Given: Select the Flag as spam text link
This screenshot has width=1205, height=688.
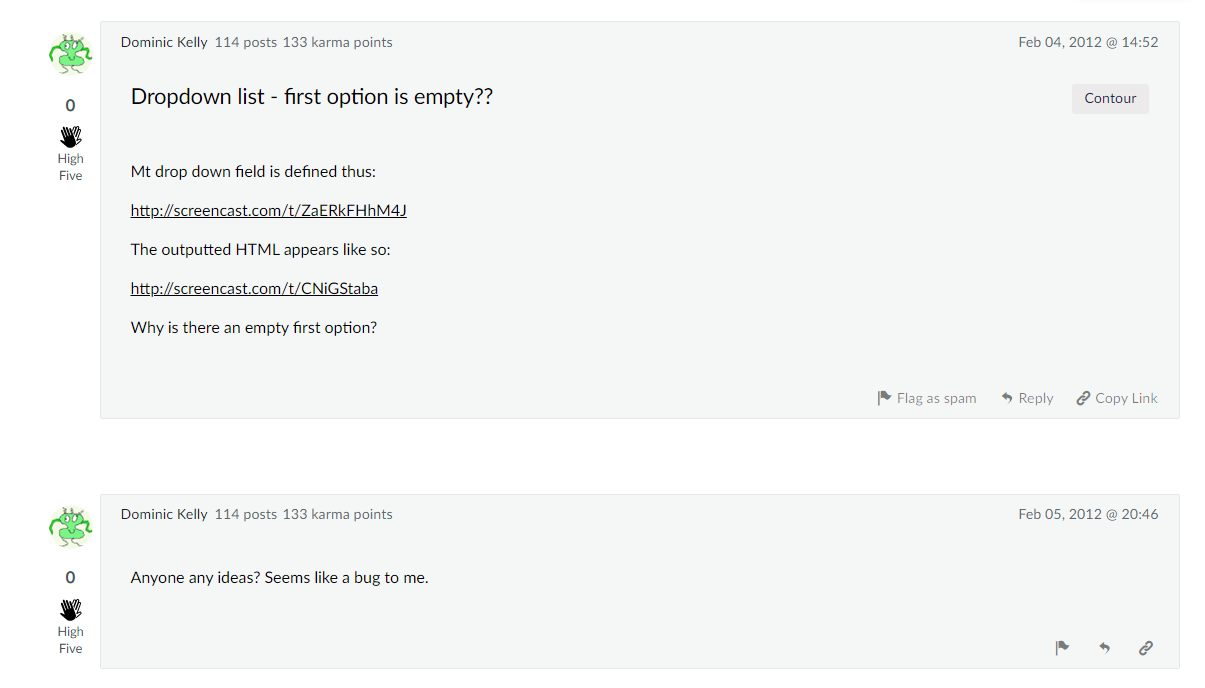Looking at the screenshot, I should [x=936, y=398].
